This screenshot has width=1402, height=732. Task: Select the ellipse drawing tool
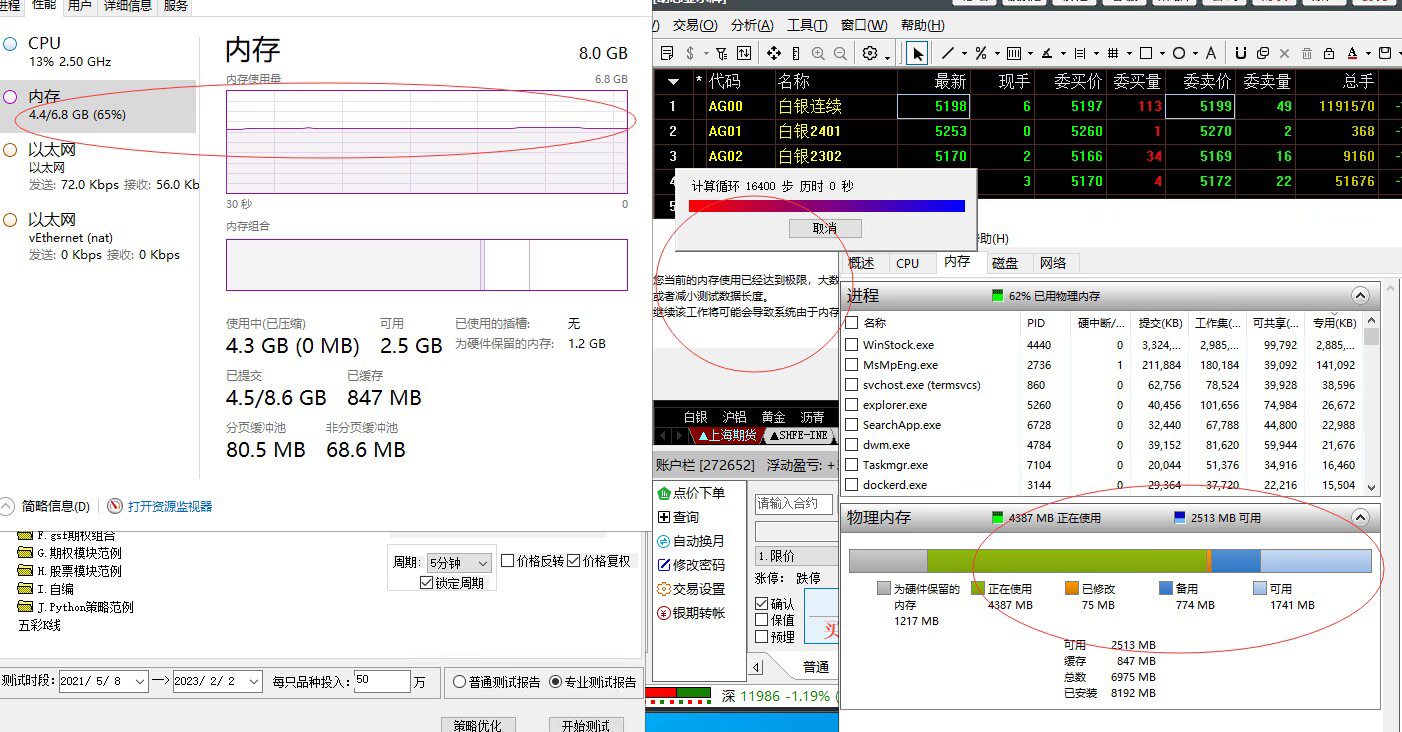(1179, 53)
